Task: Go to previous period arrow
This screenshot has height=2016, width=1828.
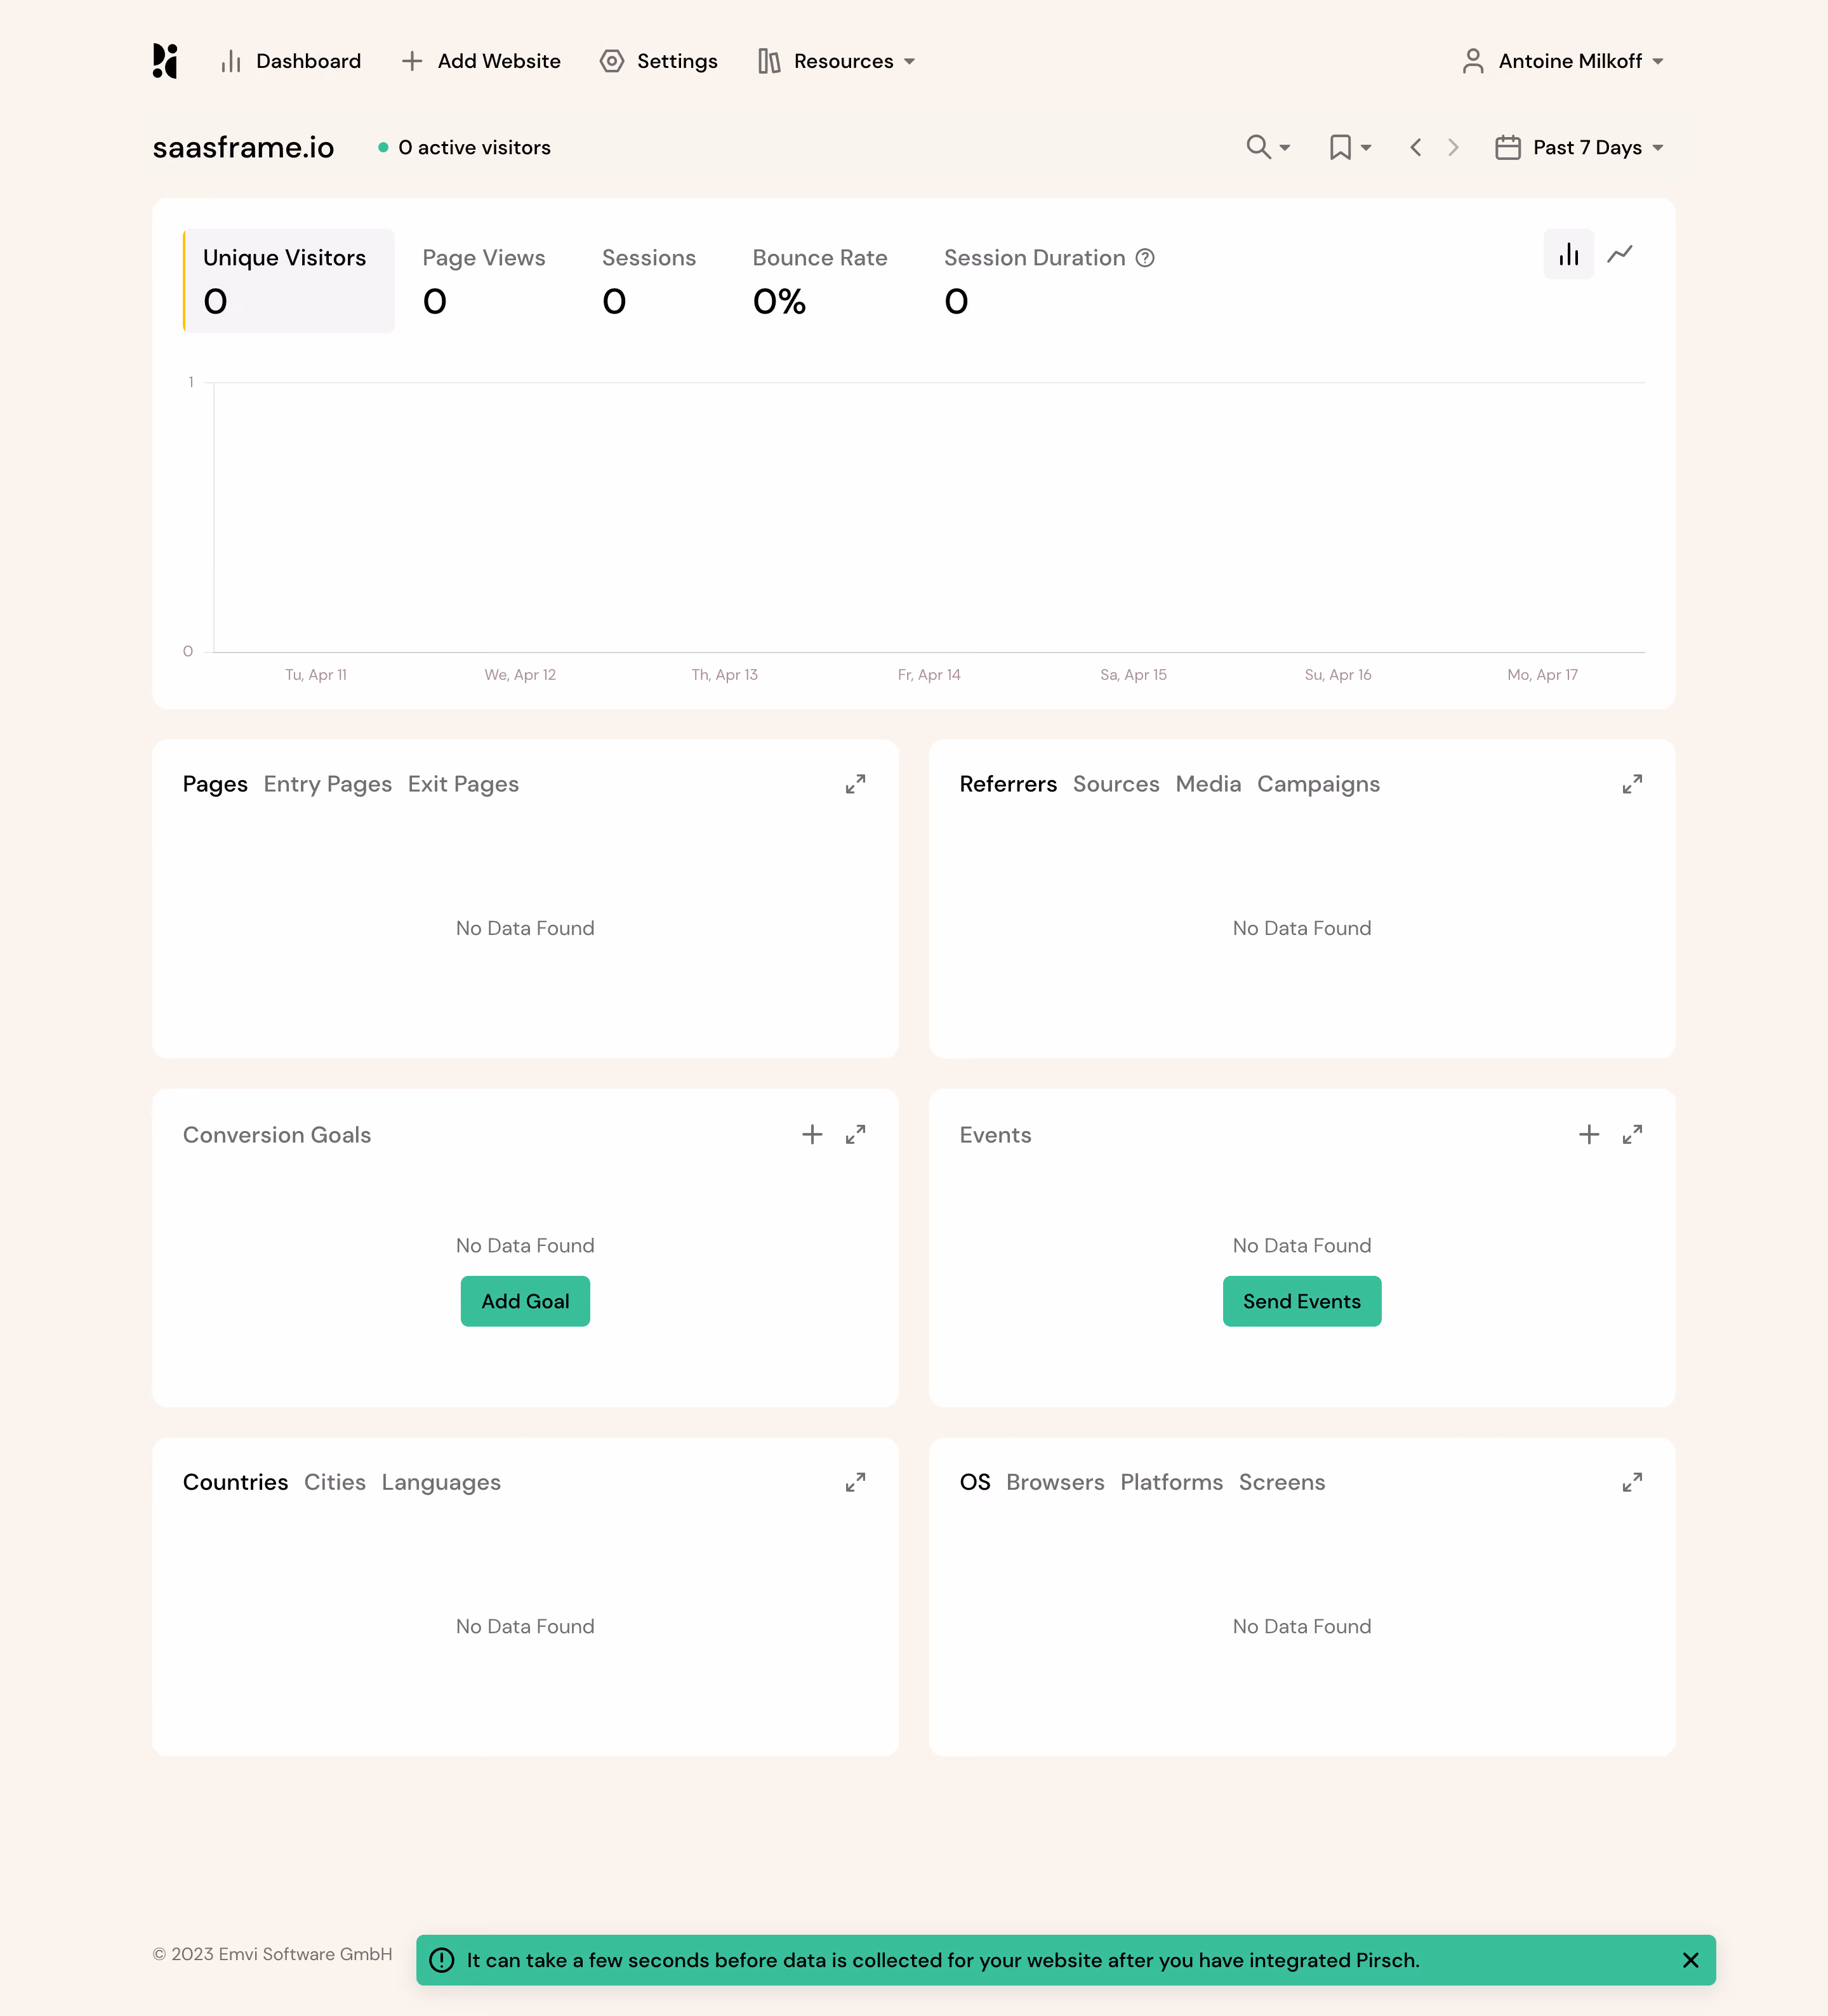Action: point(1416,147)
